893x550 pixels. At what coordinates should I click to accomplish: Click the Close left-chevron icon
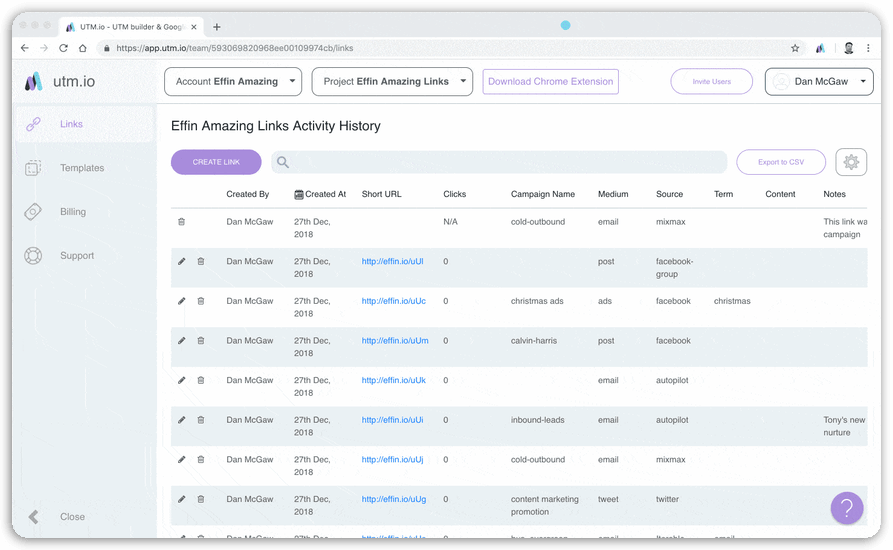[x=34, y=517]
